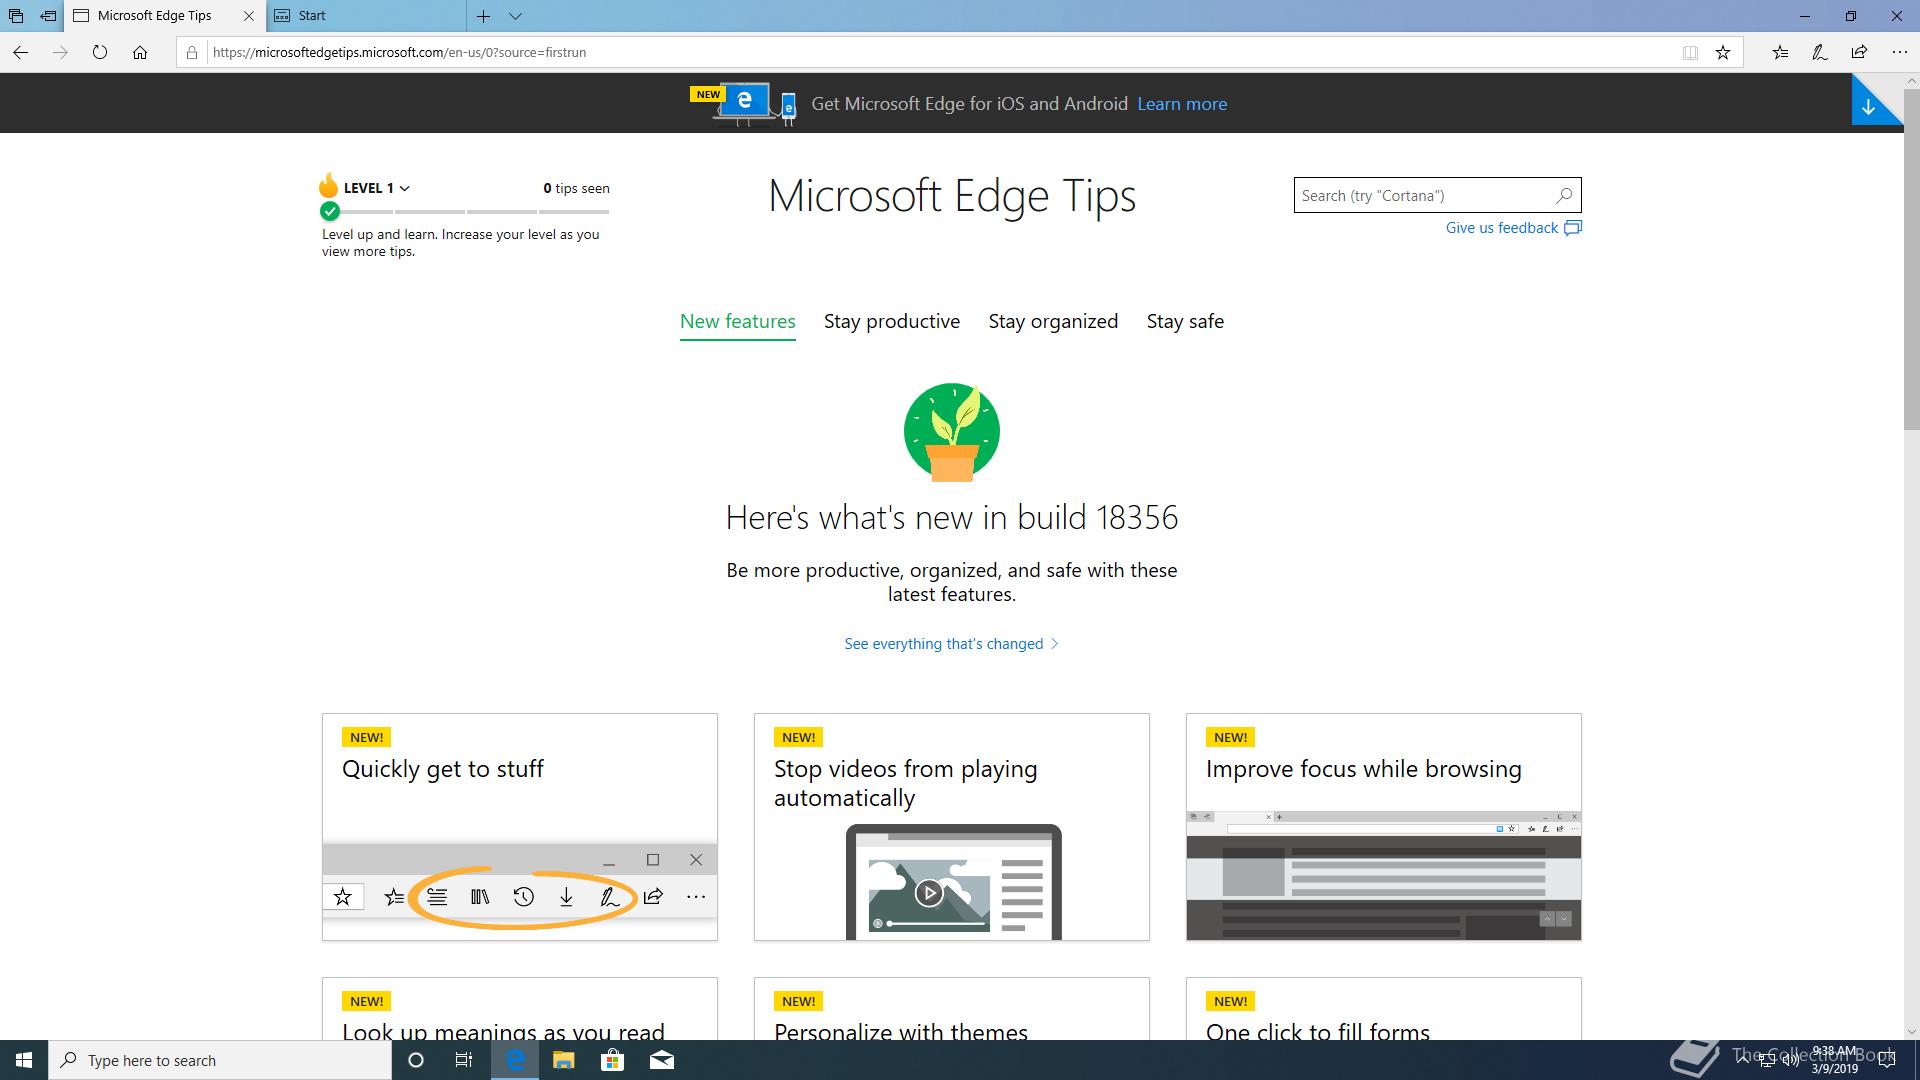Open Settings and more ellipsis menu
This screenshot has height=1080, width=1920.
point(1899,53)
